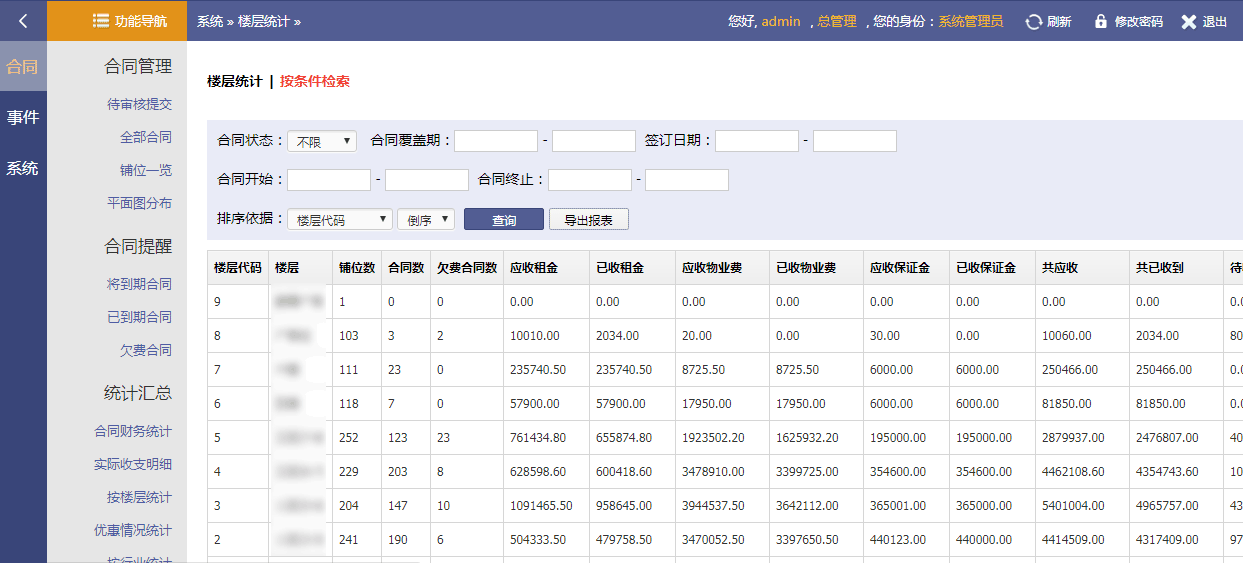Click 铺位数 value 103 in floor 8
Image resolution: width=1243 pixels, height=563 pixels.
click(x=348, y=336)
